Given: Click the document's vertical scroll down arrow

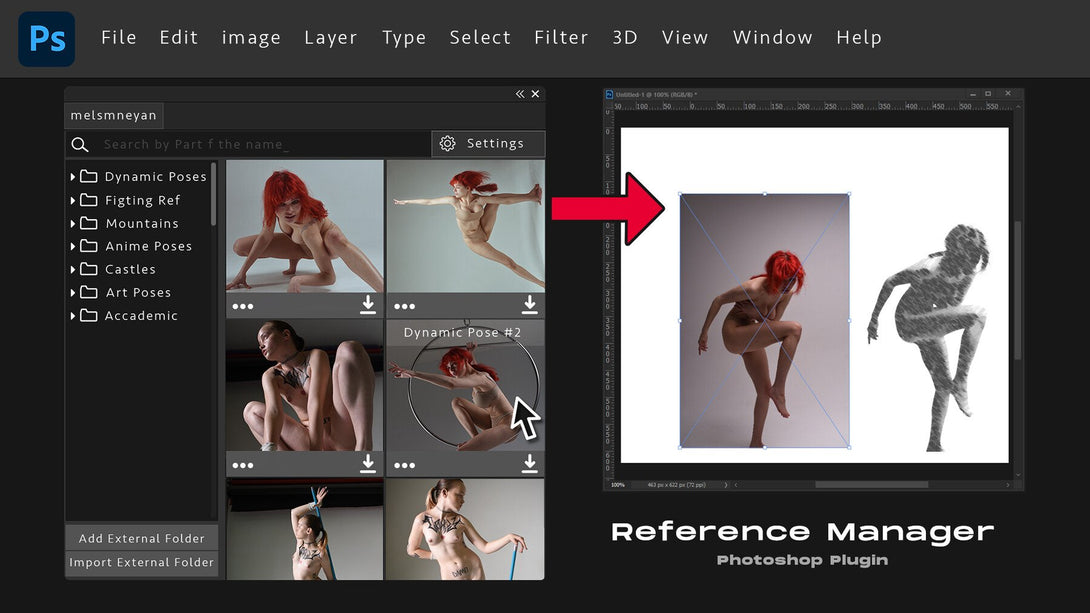Looking at the screenshot, I should click(1018, 475).
